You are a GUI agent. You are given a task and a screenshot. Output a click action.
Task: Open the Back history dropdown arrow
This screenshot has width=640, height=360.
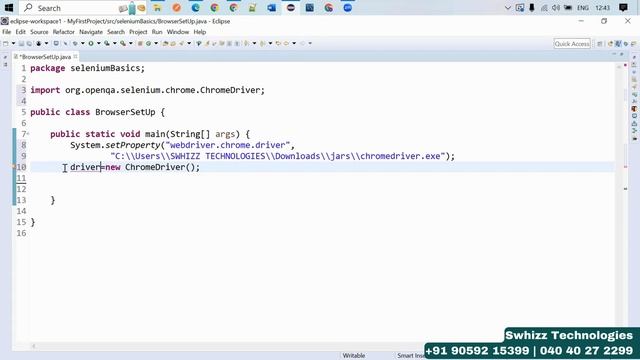click(294, 43)
